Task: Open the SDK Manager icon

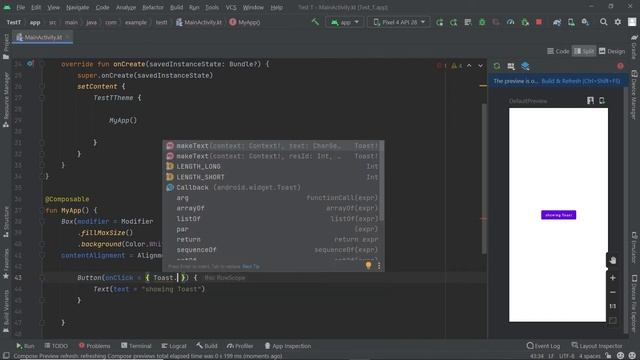Action: pos(585,22)
